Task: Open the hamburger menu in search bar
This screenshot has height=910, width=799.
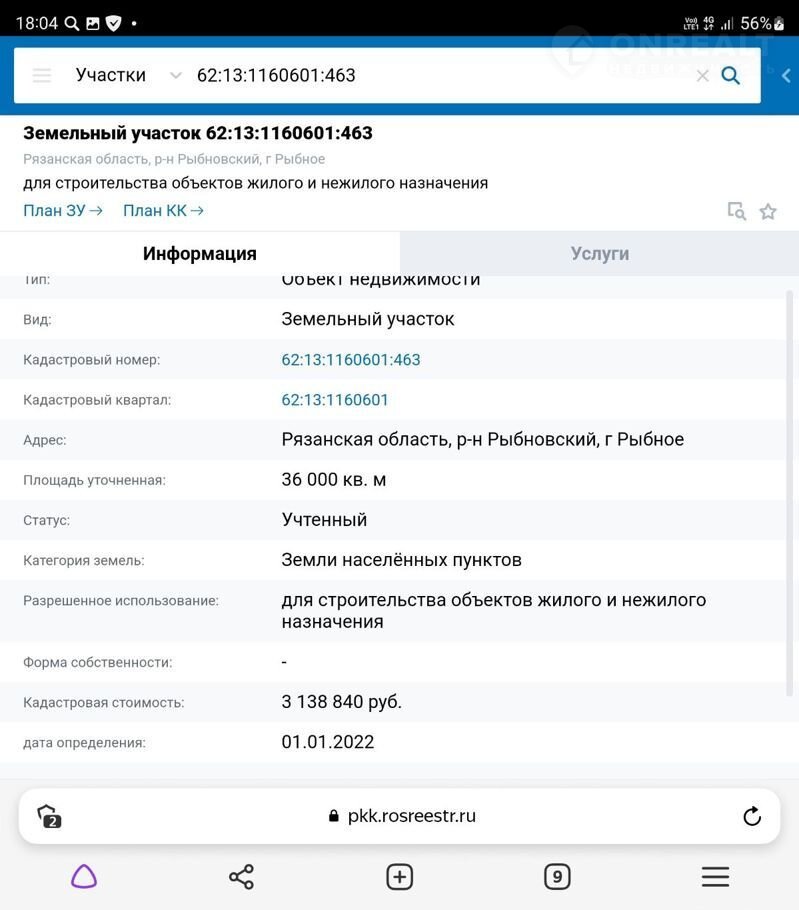Action: point(42,75)
